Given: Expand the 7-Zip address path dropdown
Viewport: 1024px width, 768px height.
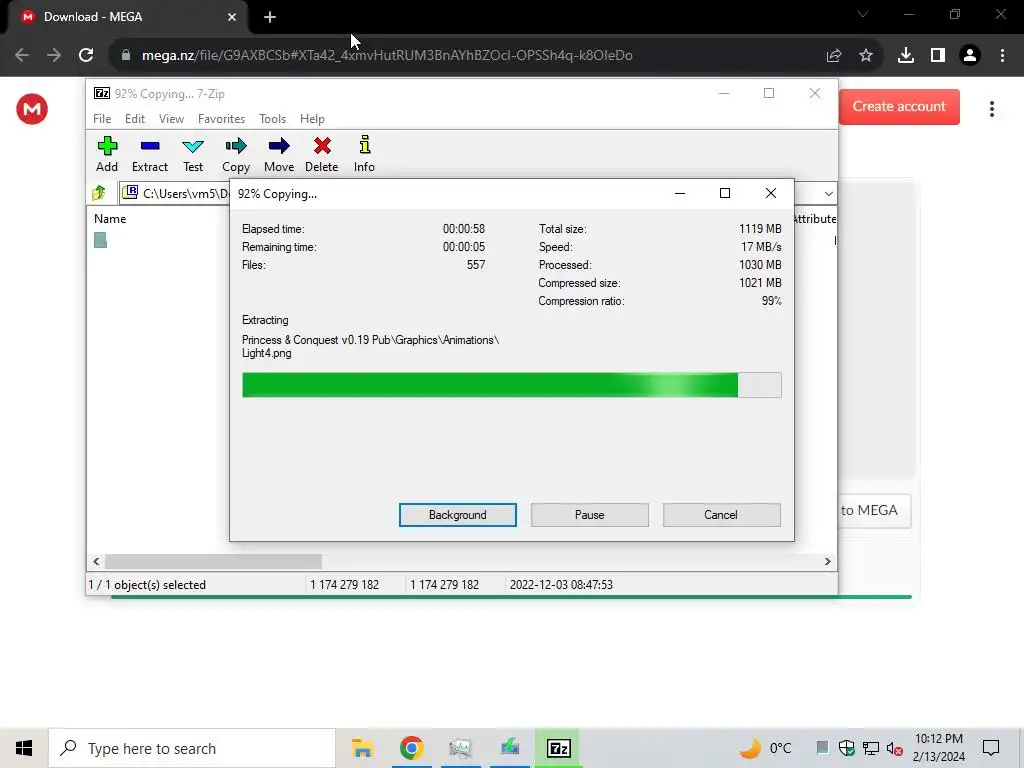Looking at the screenshot, I should point(828,194).
